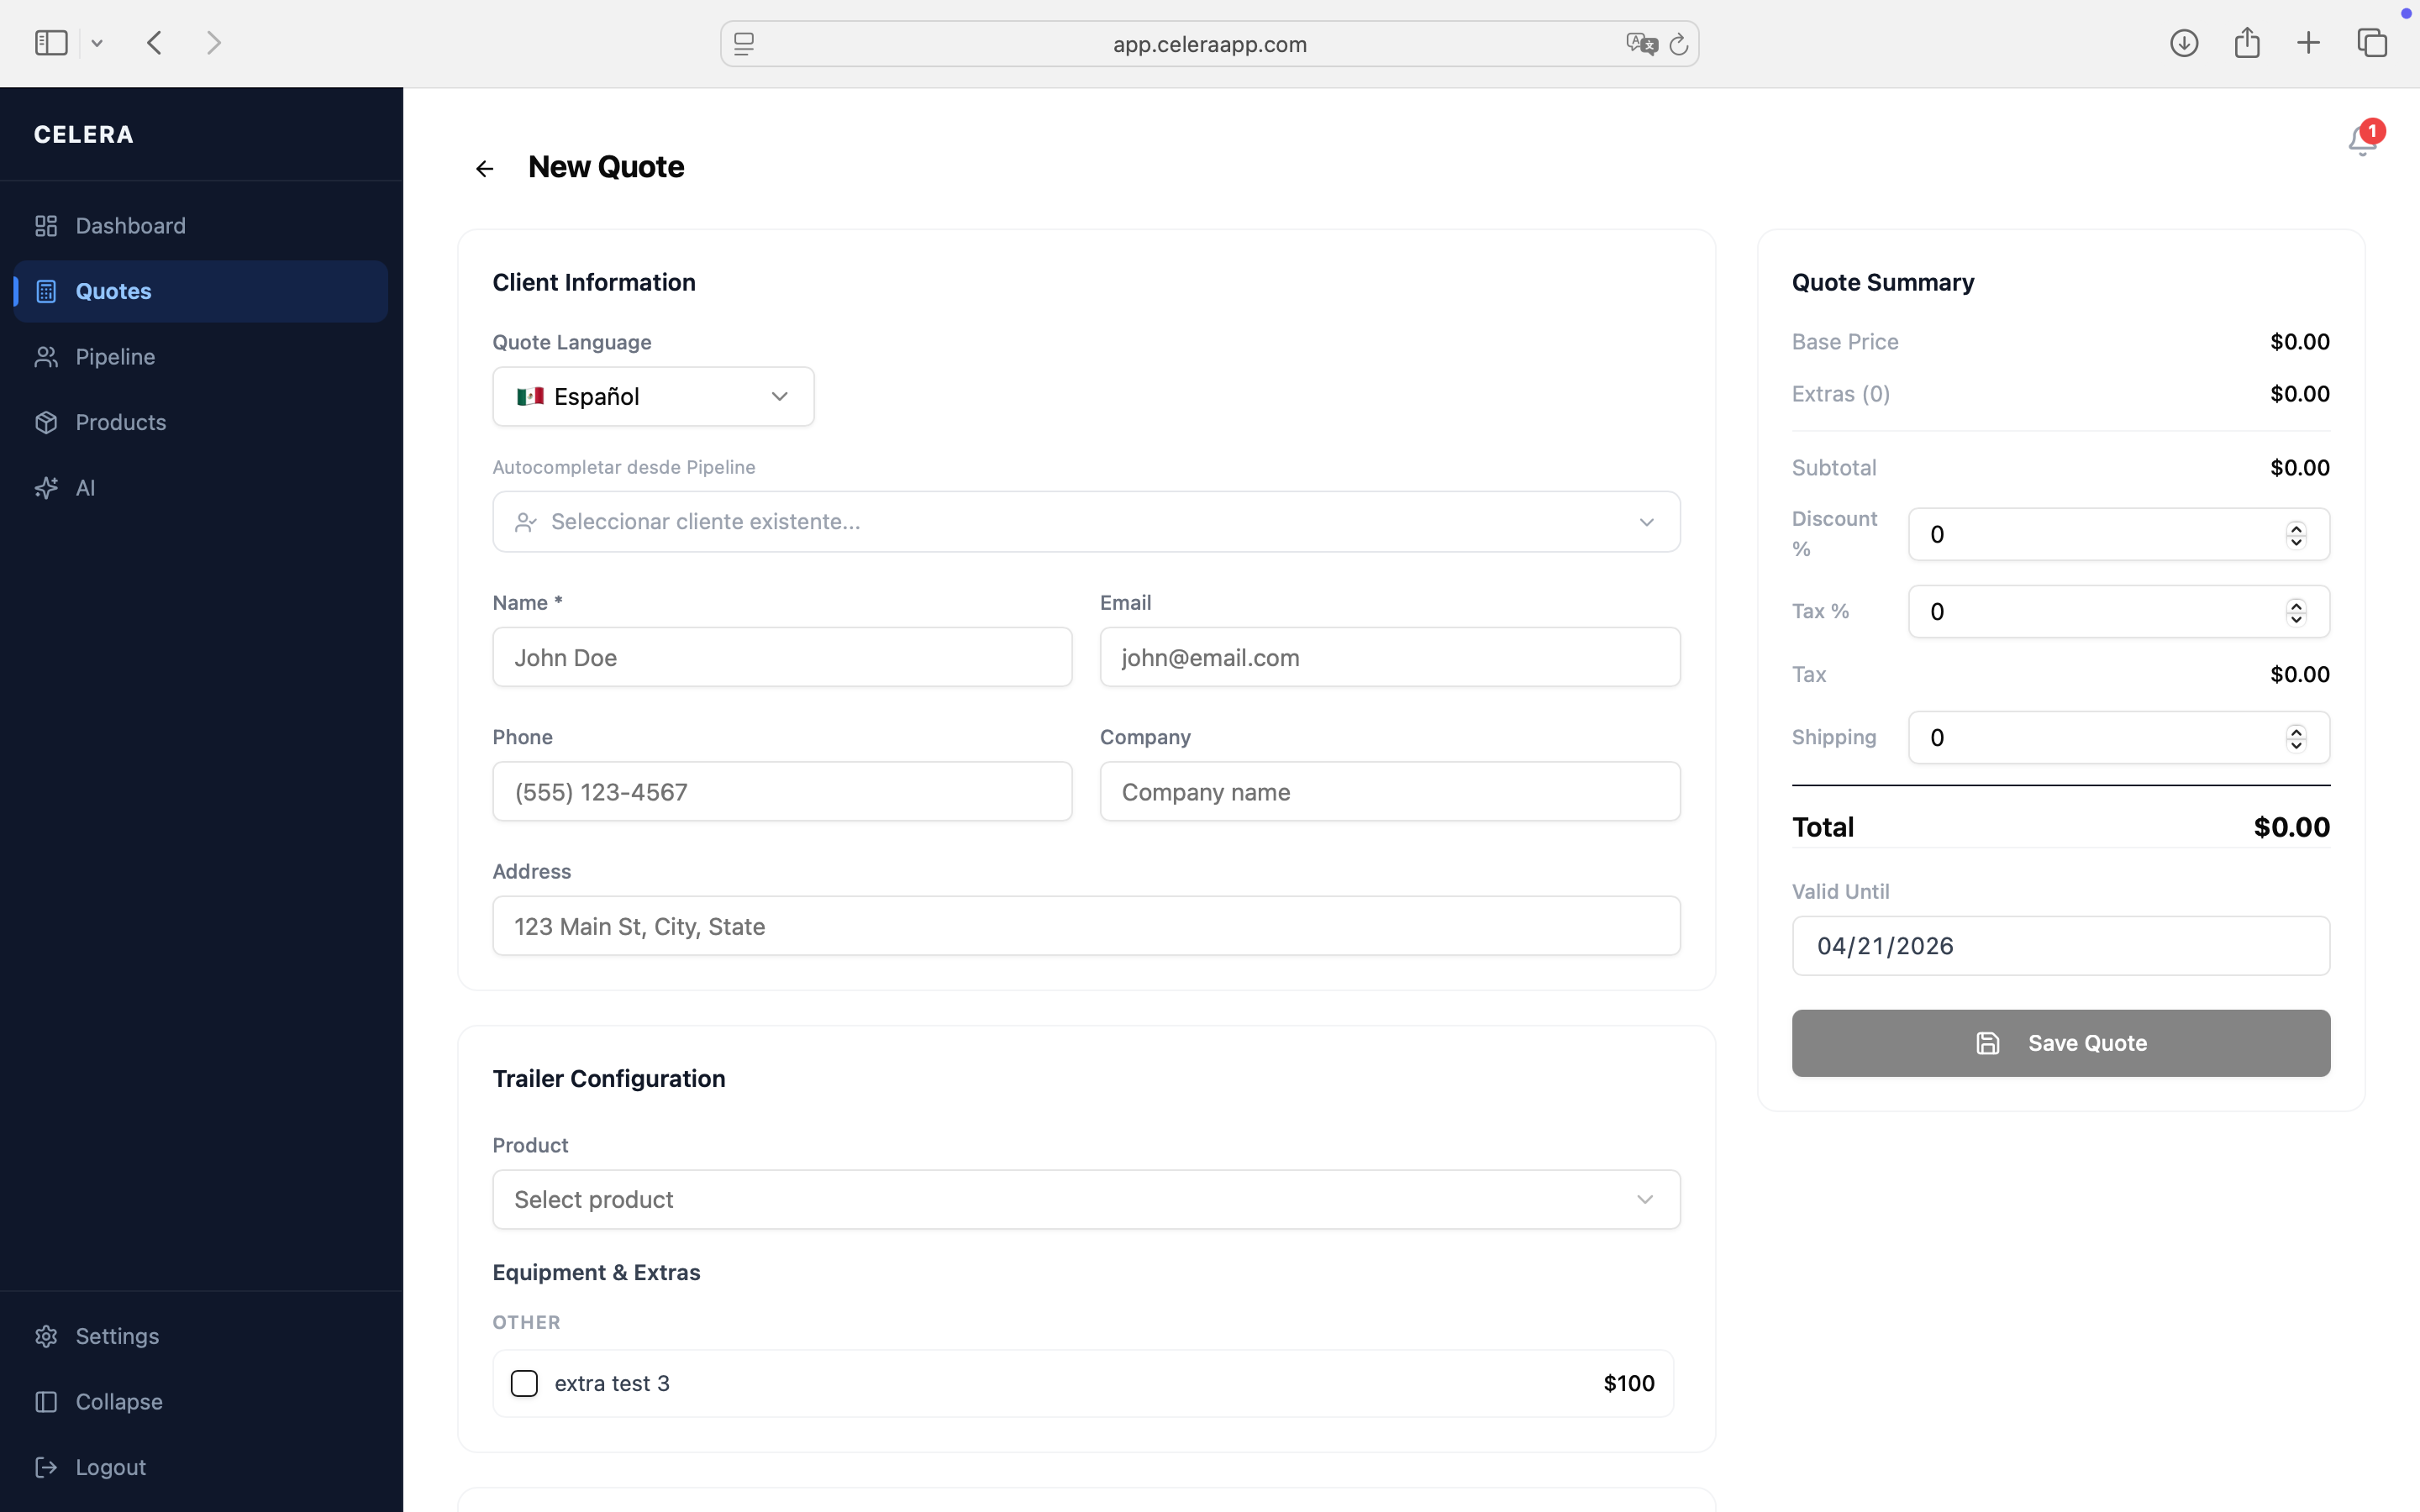Click the Valid Until date field

coord(2060,946)
